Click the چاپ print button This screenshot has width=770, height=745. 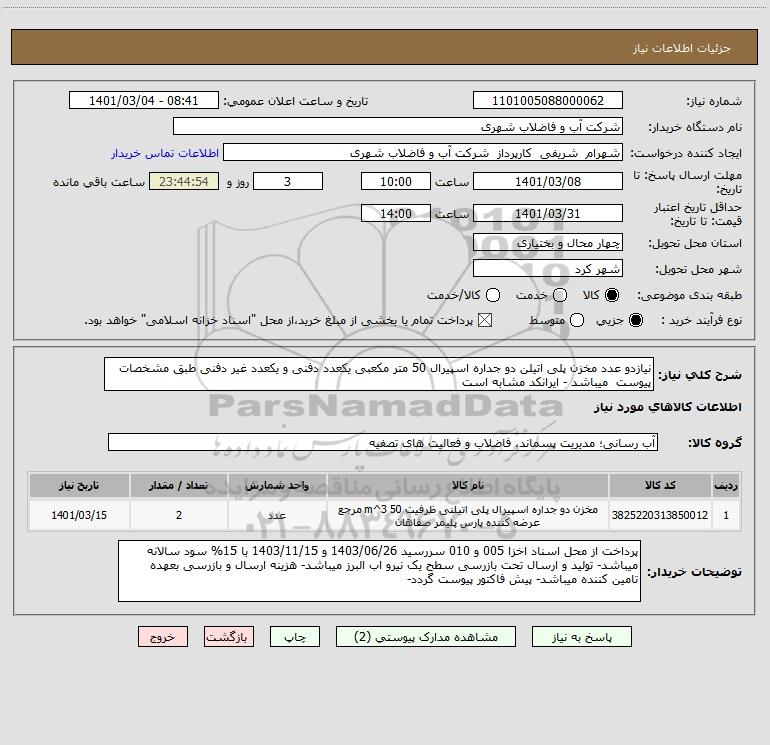pyautogui.click(x=295, y=636)
